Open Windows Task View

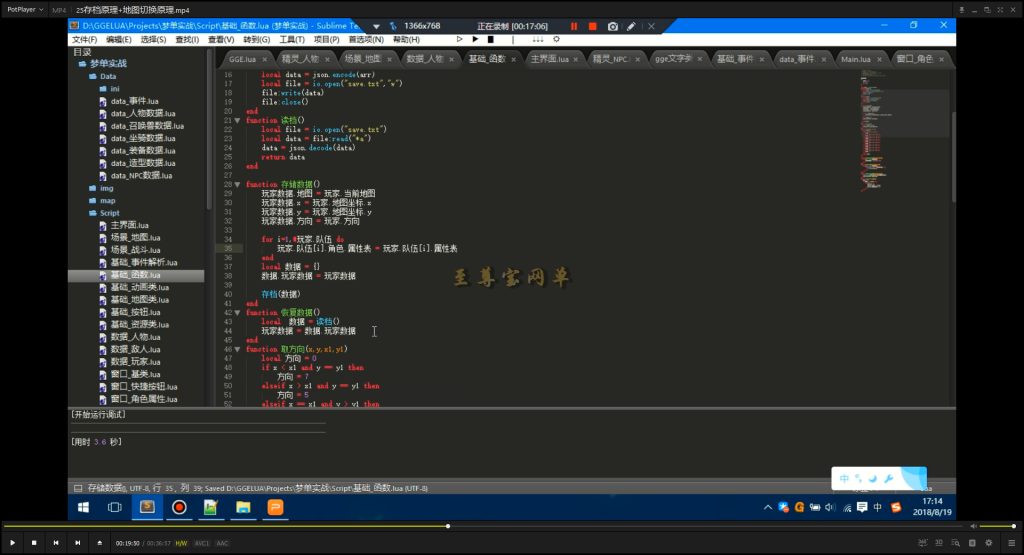(115, 507)
